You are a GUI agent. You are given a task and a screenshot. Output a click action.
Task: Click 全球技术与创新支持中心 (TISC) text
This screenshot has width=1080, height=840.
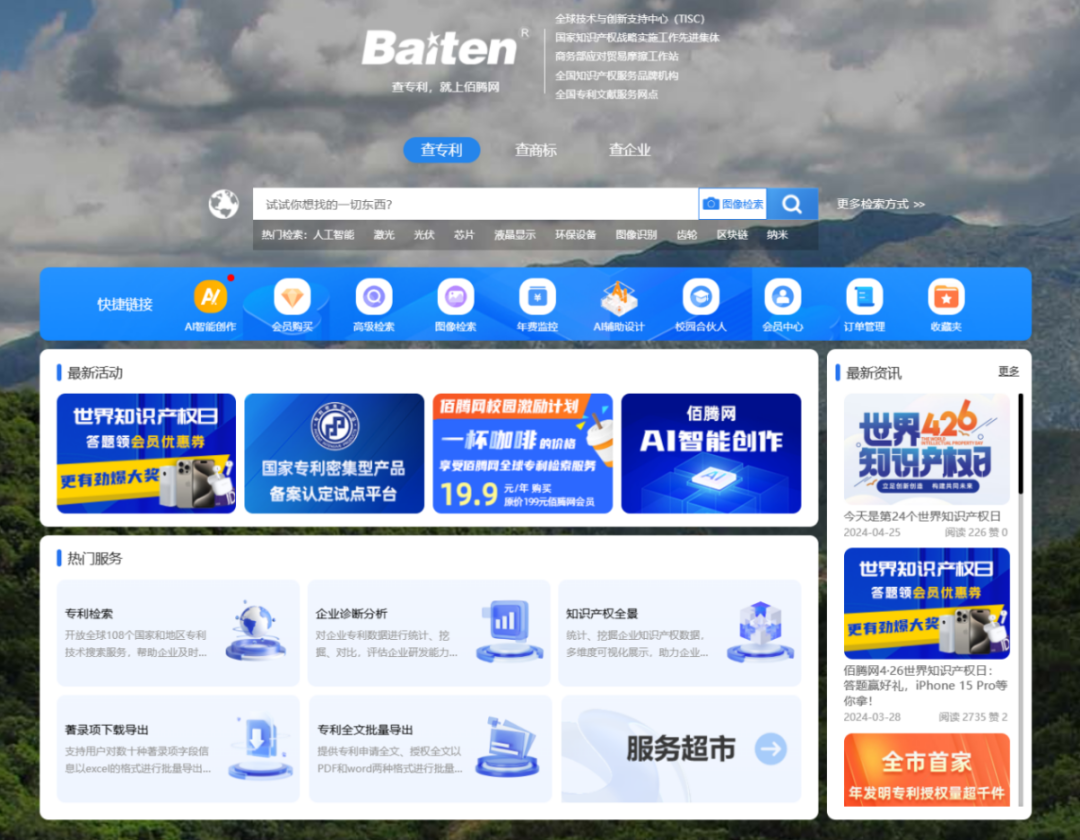click(x=630, y=19)
